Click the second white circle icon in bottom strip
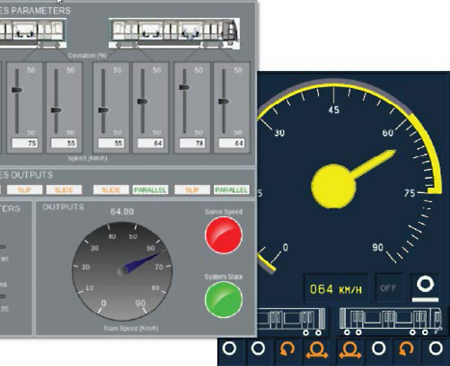 [258, 348]
